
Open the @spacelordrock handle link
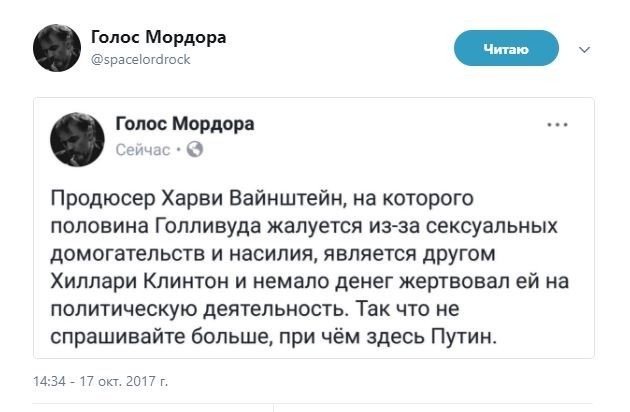click(x=140, y=59)
